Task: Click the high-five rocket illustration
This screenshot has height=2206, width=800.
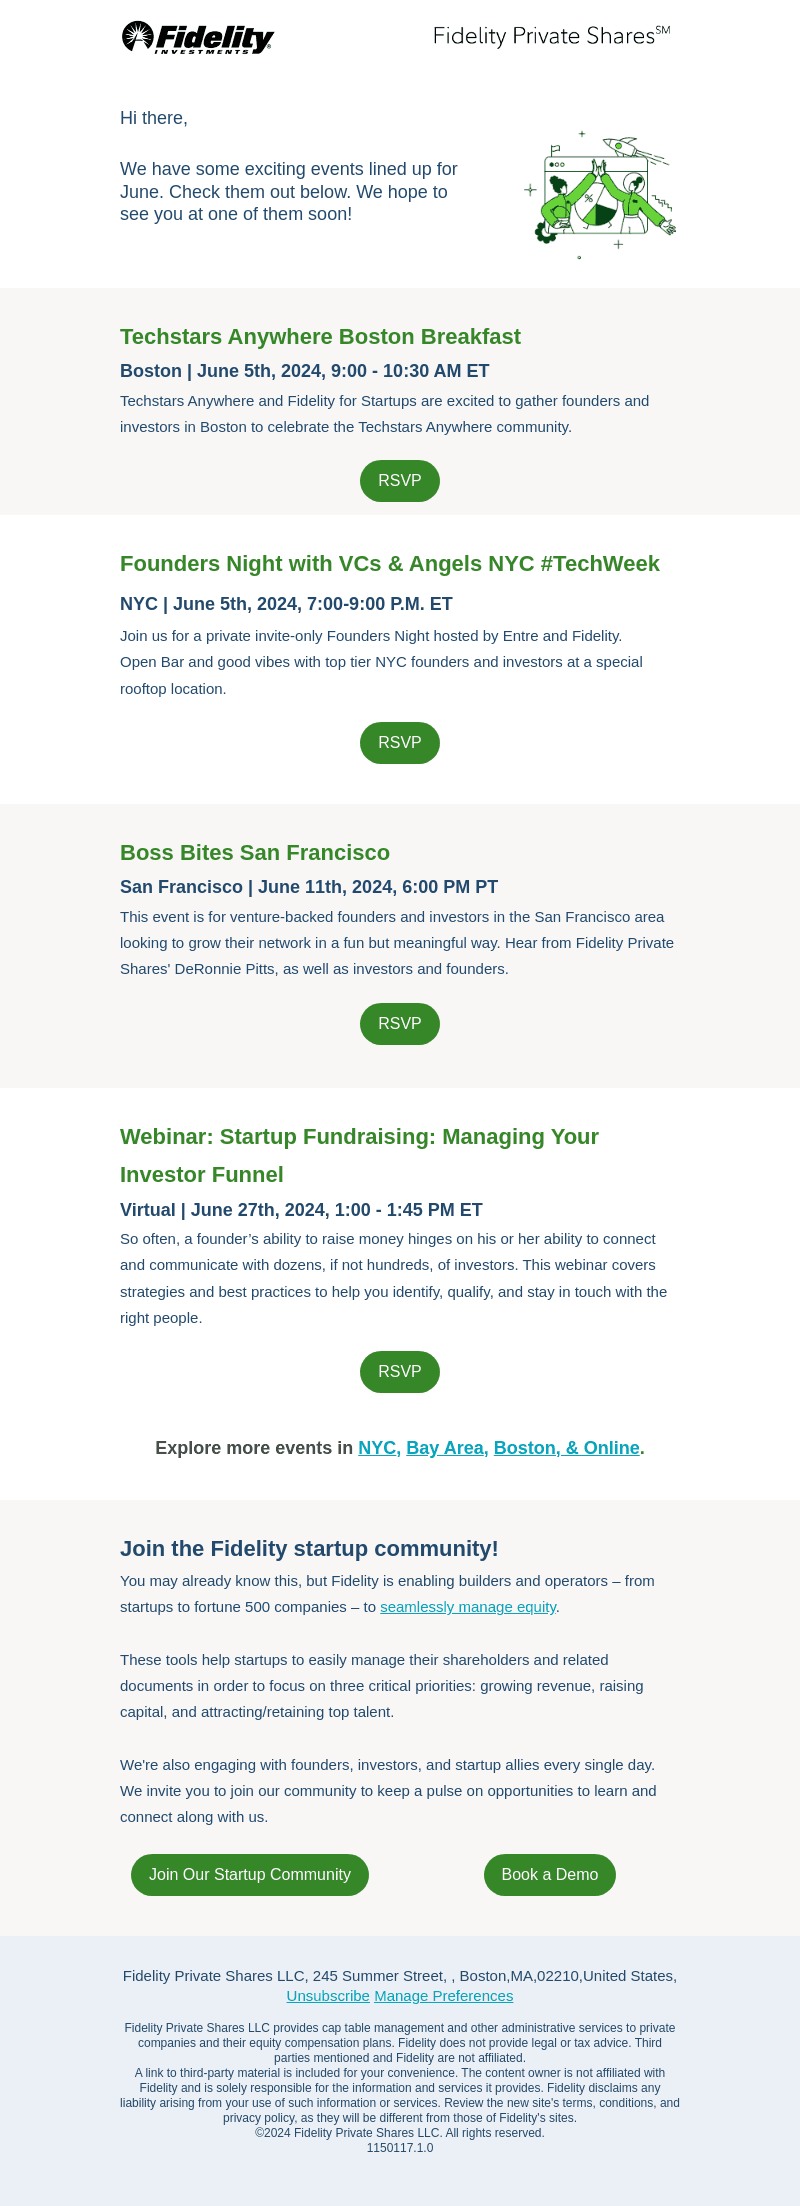Action: click(600, 194)
